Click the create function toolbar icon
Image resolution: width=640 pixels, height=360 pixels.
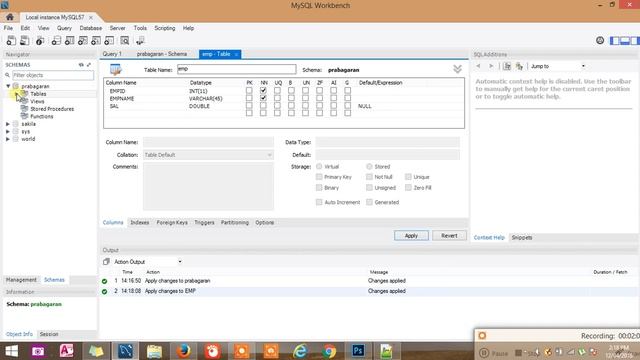(109, 40)
